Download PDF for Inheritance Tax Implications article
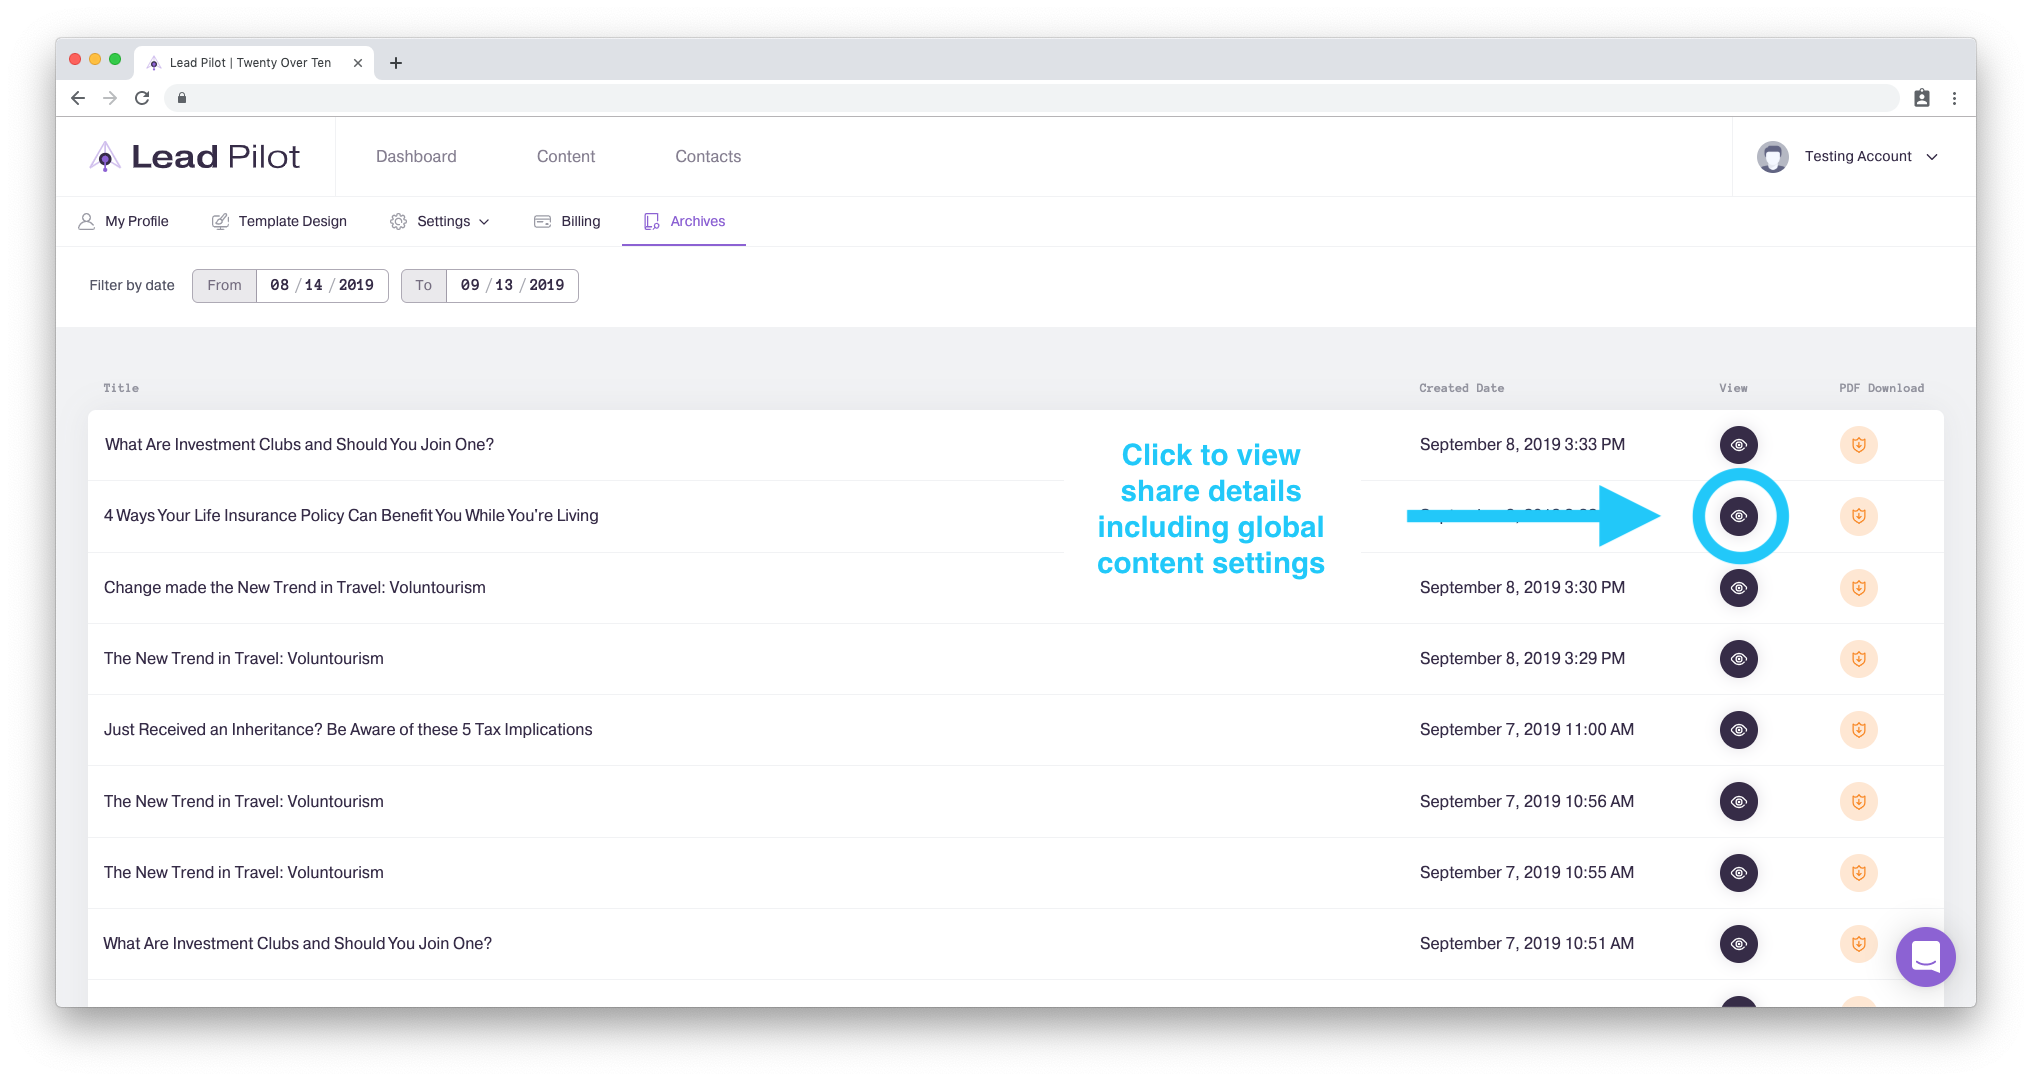This screenshot has height=1081, width=2032. point(1858,730)
